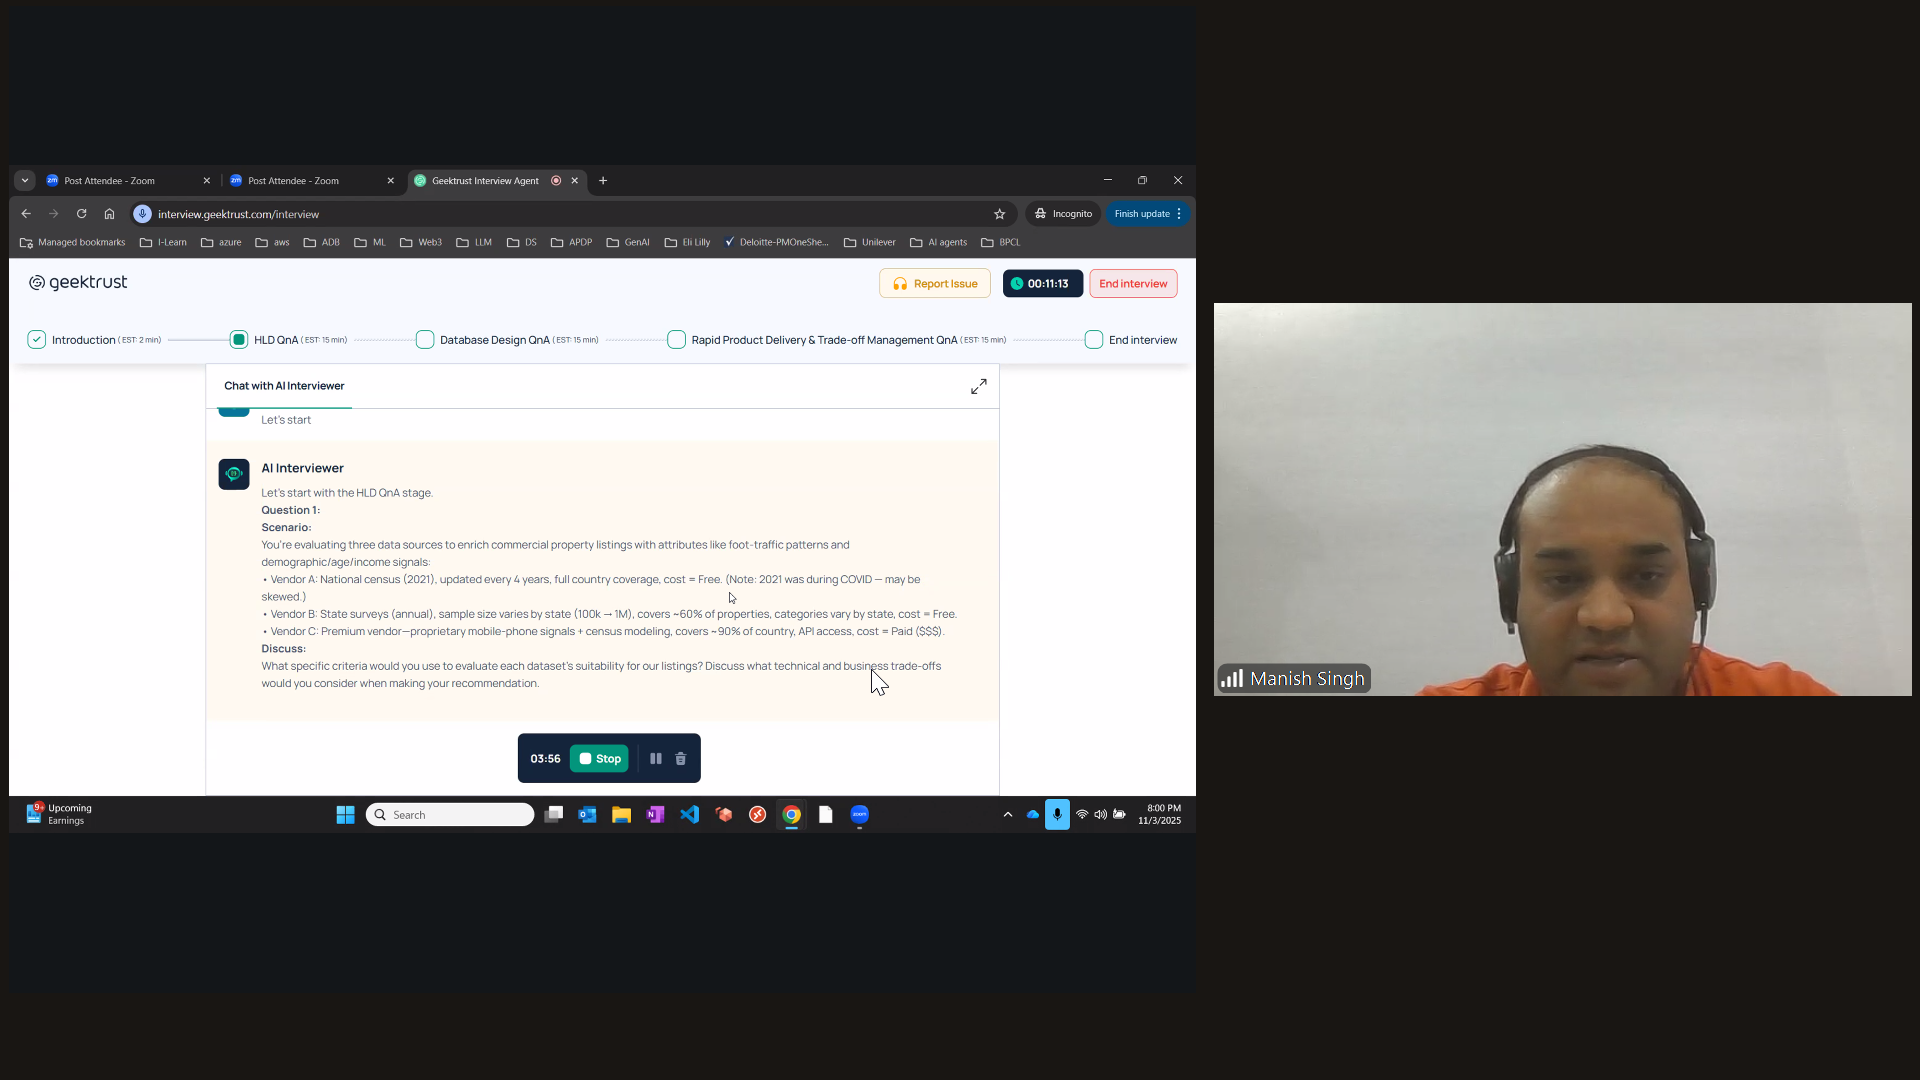The image size is (1920, 1080).
Task: Switch to the first Post Attendee Zoom tab
Action: pyautogui.click(x=110, y=181)
